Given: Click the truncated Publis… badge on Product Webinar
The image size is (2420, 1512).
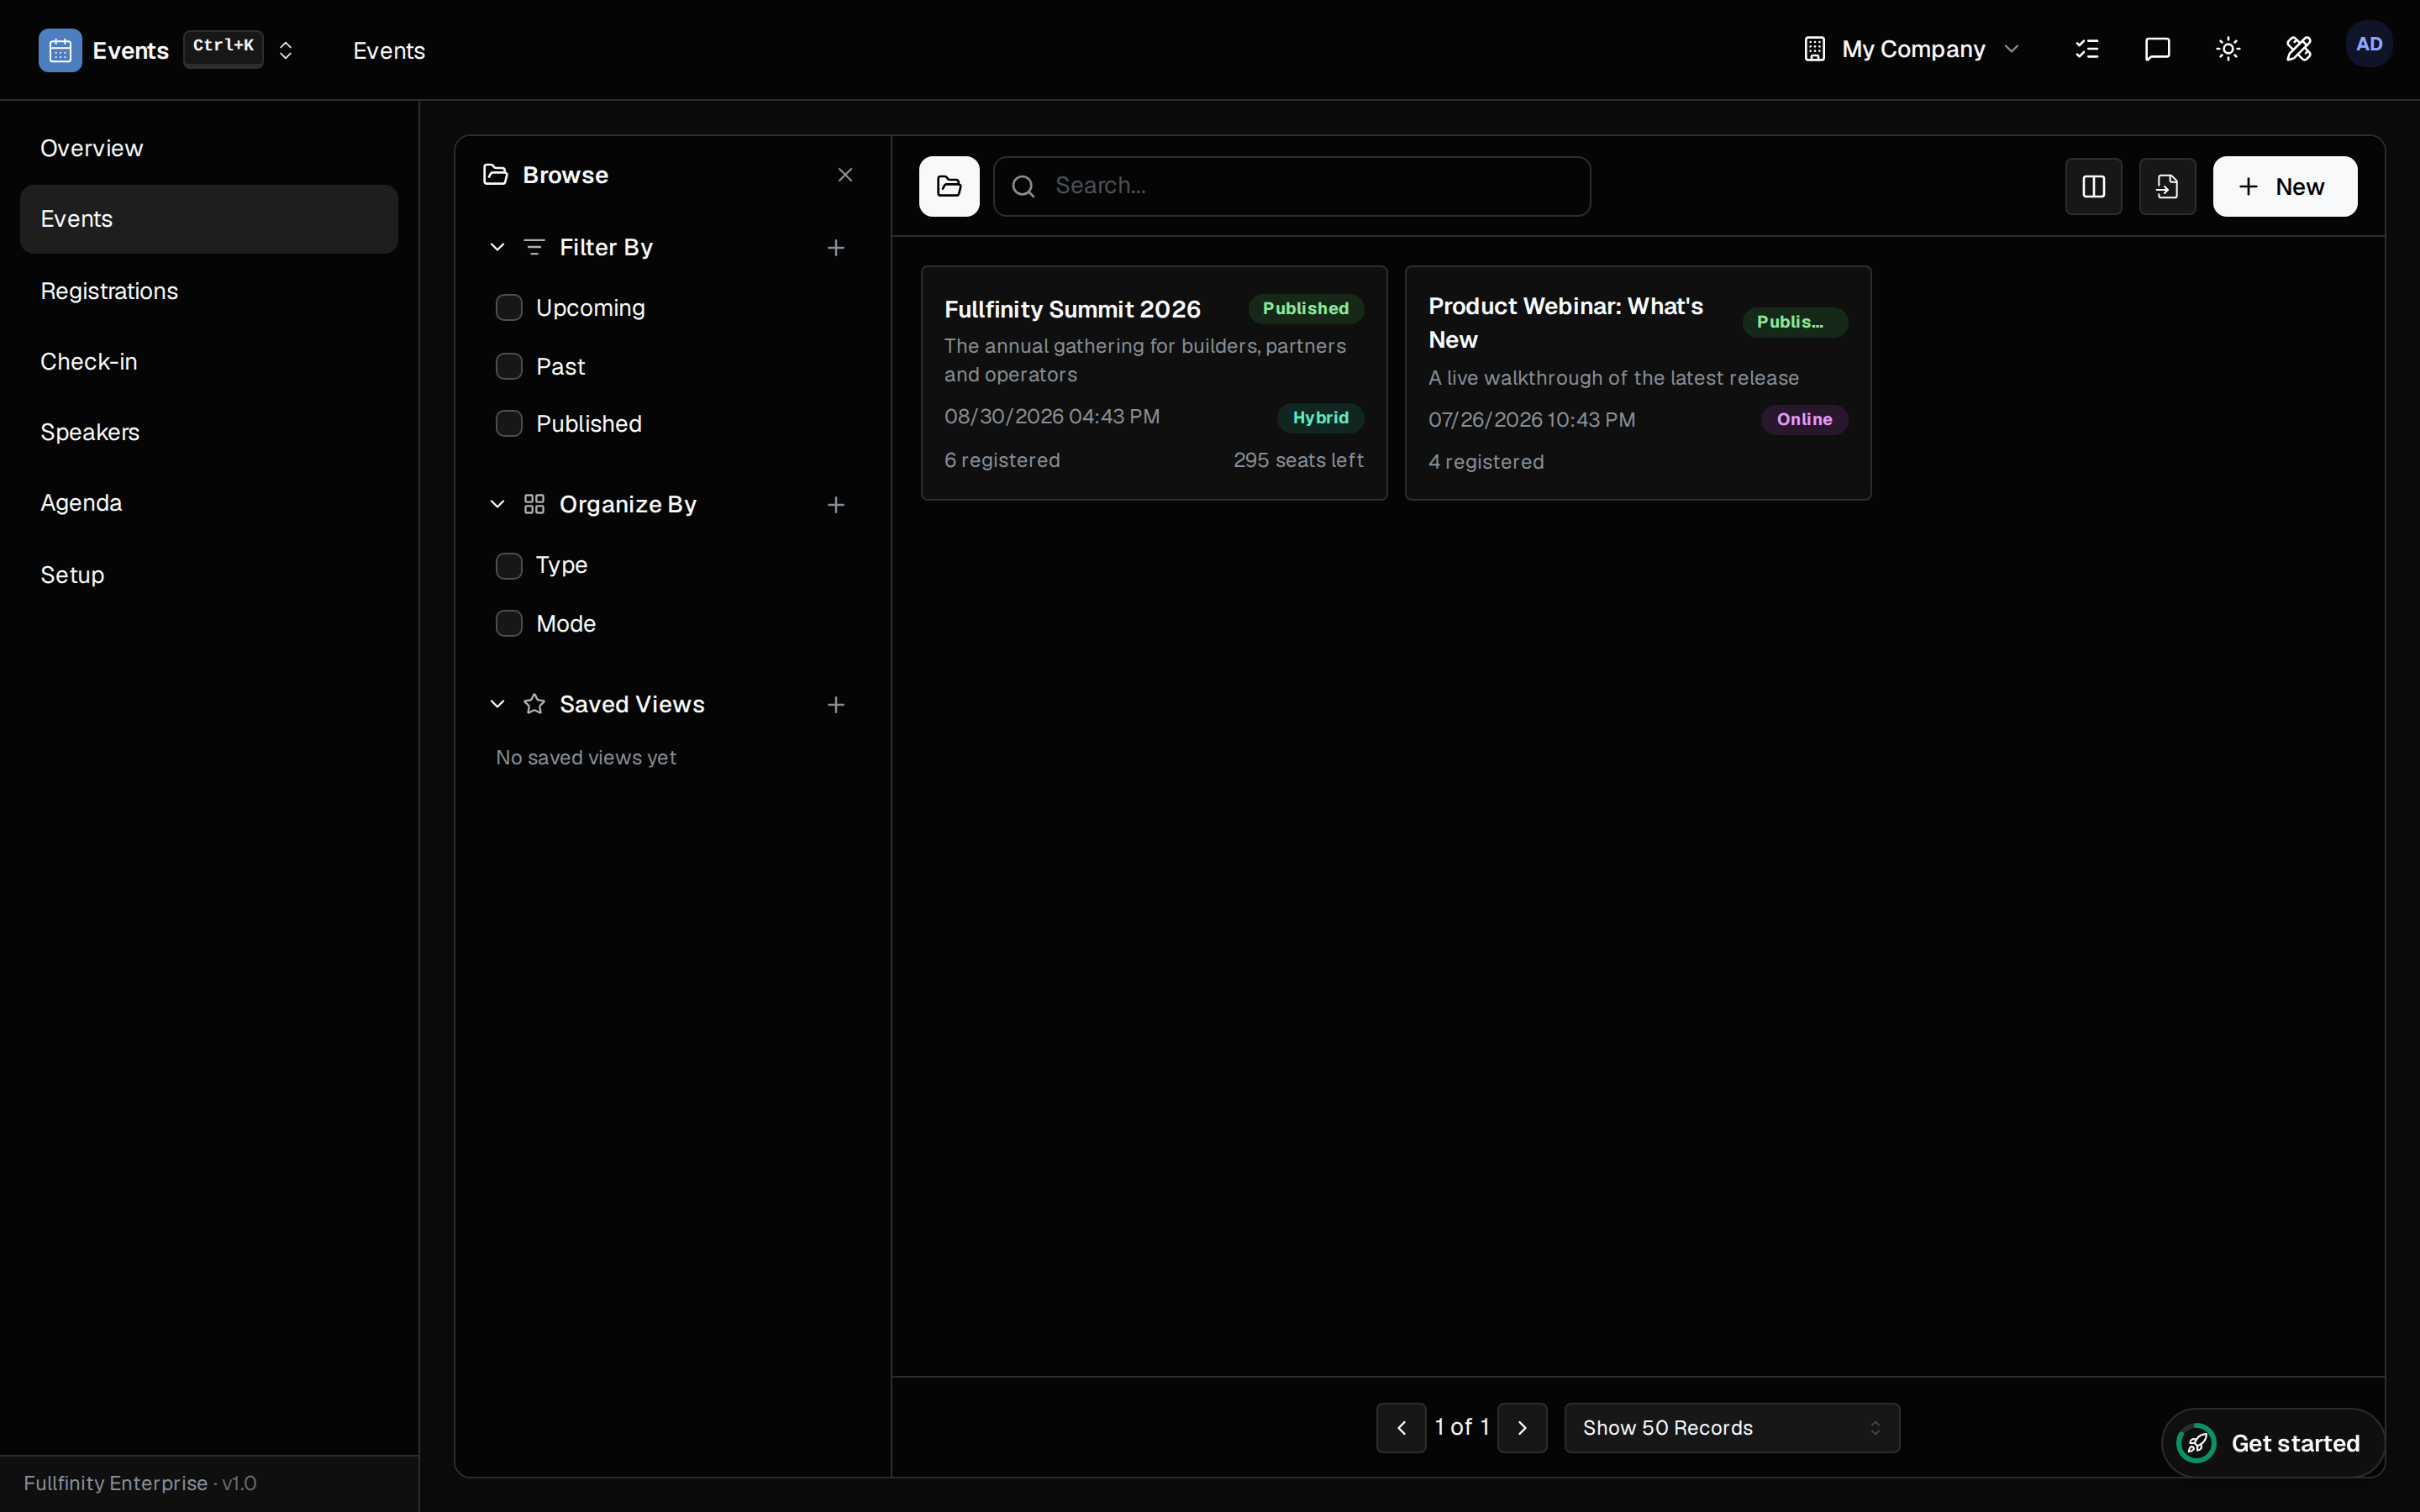Looking at the screenshot, I should tap(1794, 322).
